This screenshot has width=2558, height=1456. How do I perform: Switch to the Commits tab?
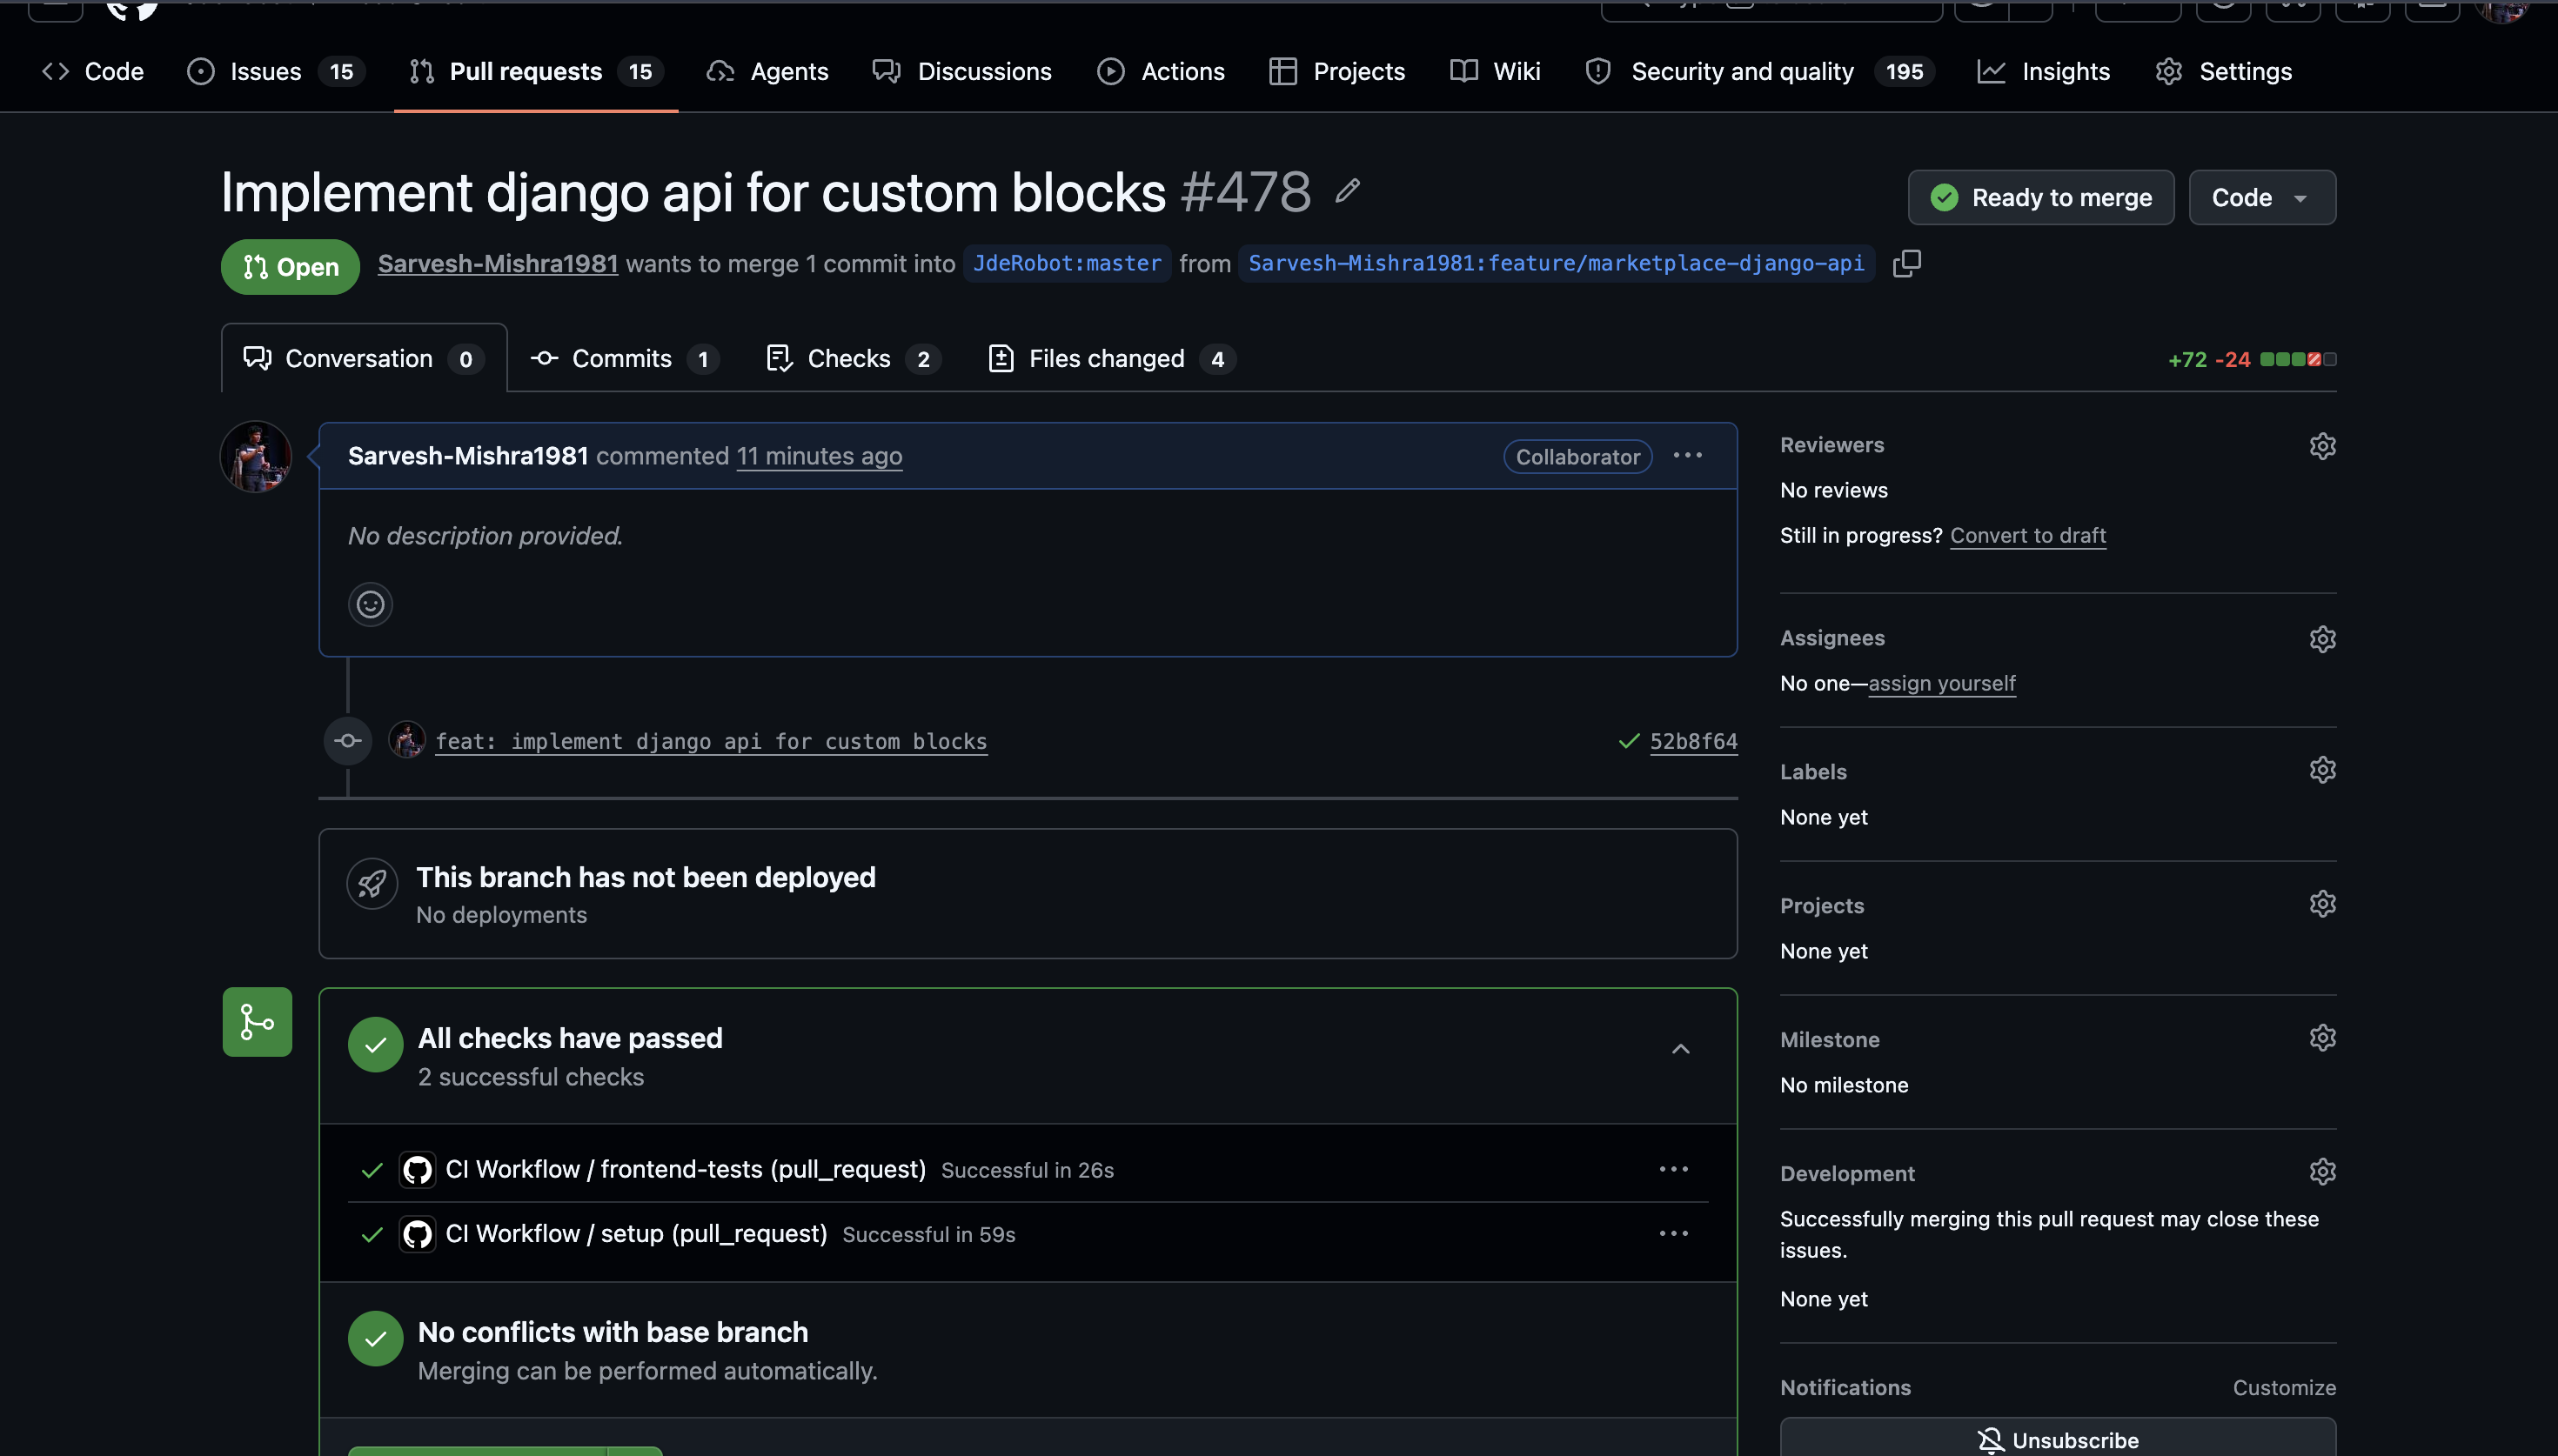click(623, 359)
